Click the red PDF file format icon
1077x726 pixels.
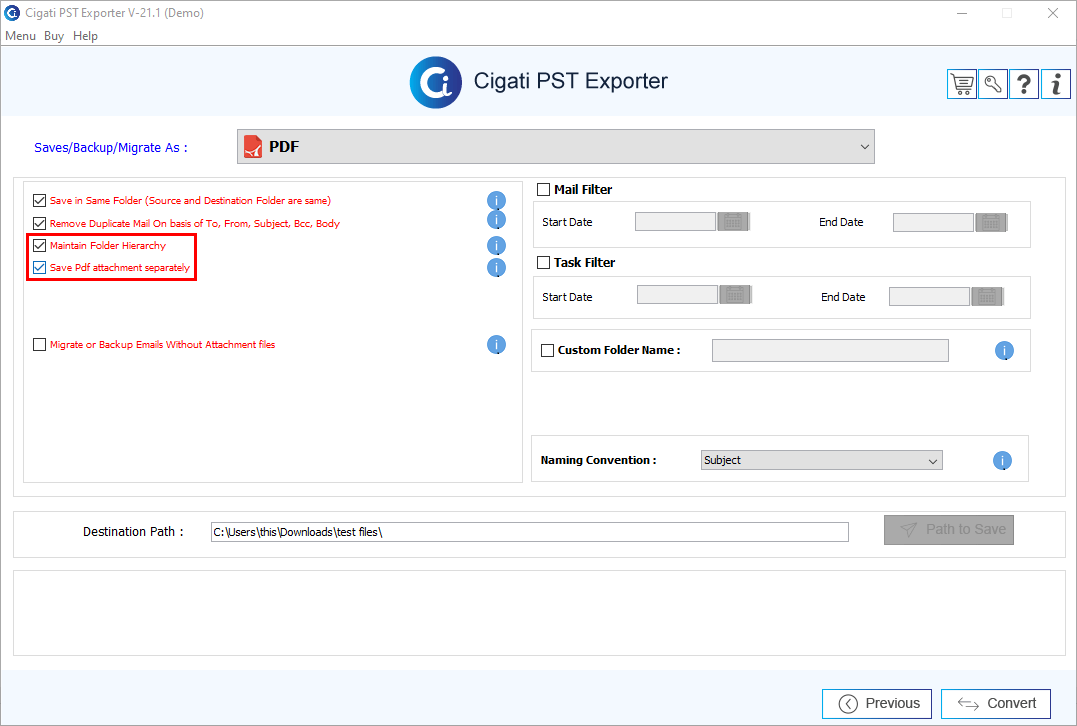click(x=253, y=146)
